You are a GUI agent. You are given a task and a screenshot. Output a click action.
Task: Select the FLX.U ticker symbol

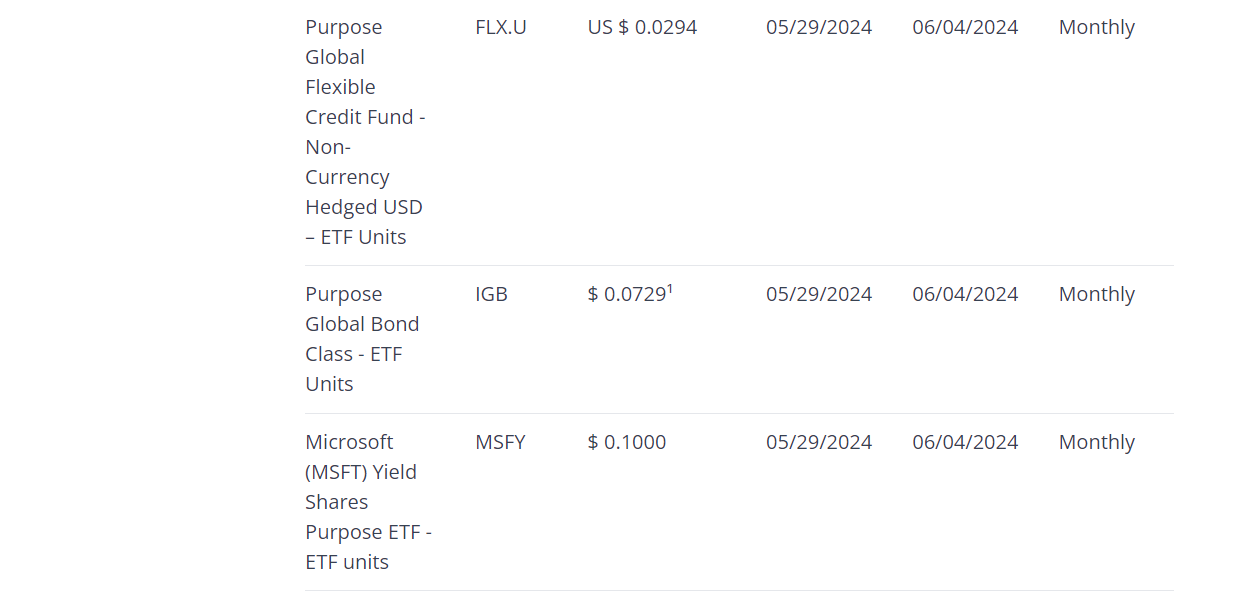(x=500, y=27)
